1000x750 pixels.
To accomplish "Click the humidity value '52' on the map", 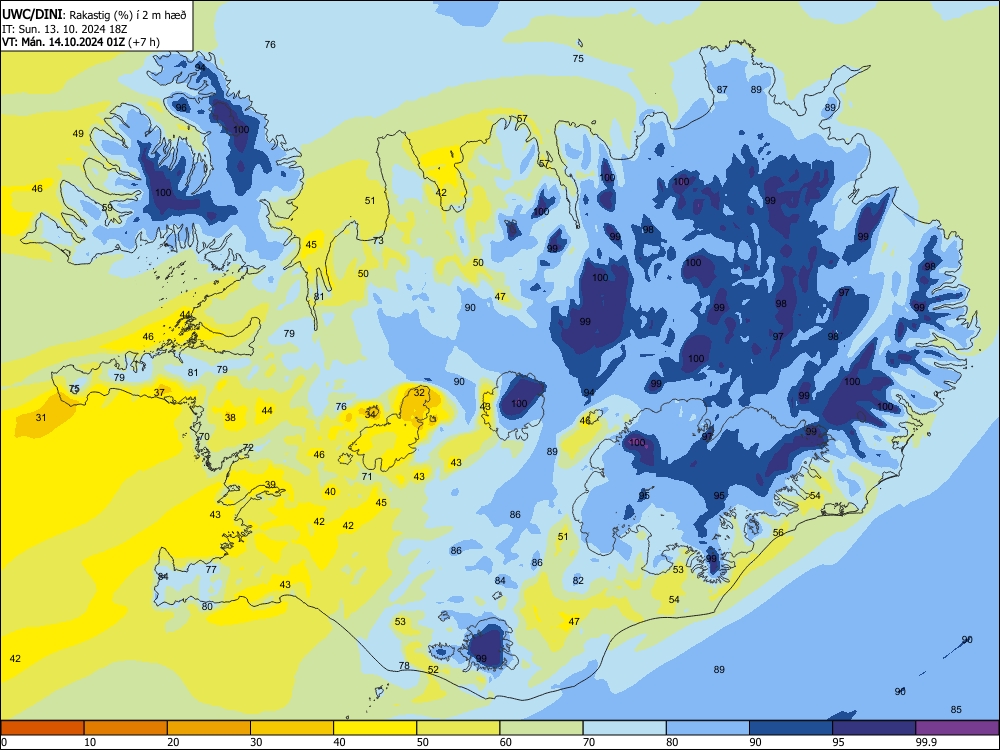I will (433, 669).
